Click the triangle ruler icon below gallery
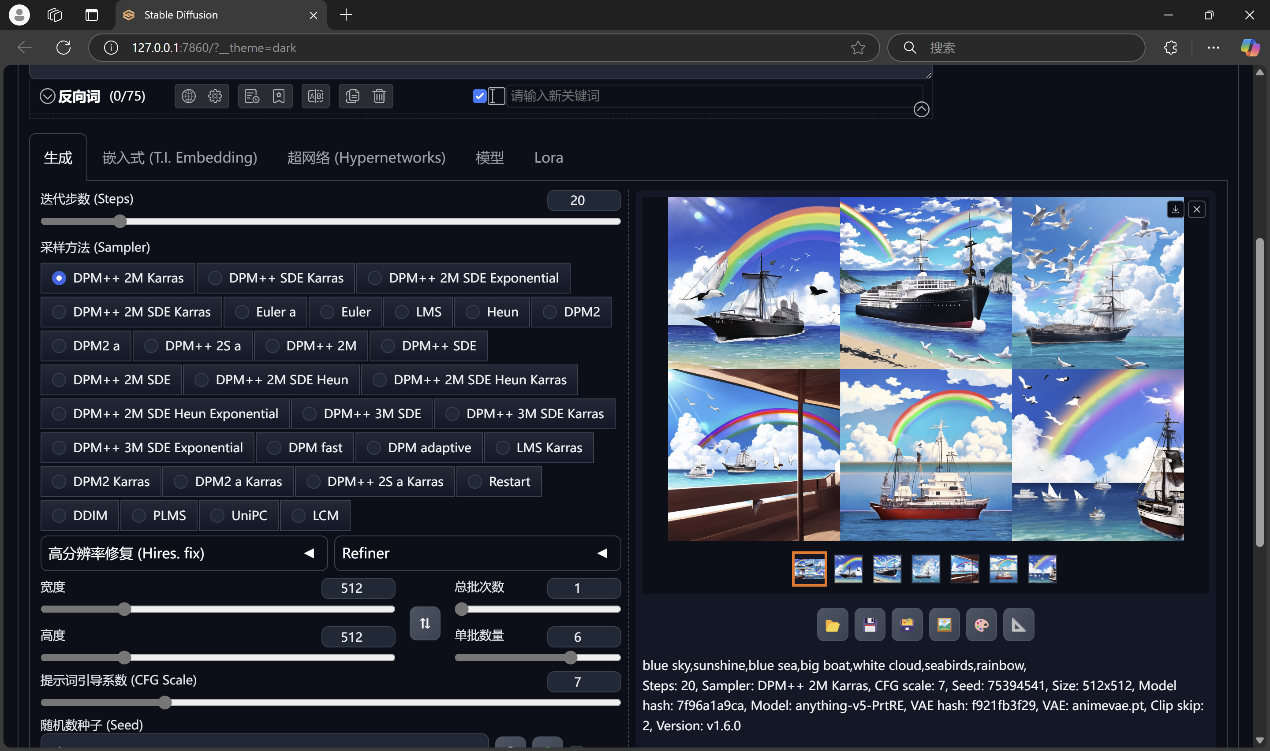The height and width of the screenshot is (751, 1270). (1018, 625)
